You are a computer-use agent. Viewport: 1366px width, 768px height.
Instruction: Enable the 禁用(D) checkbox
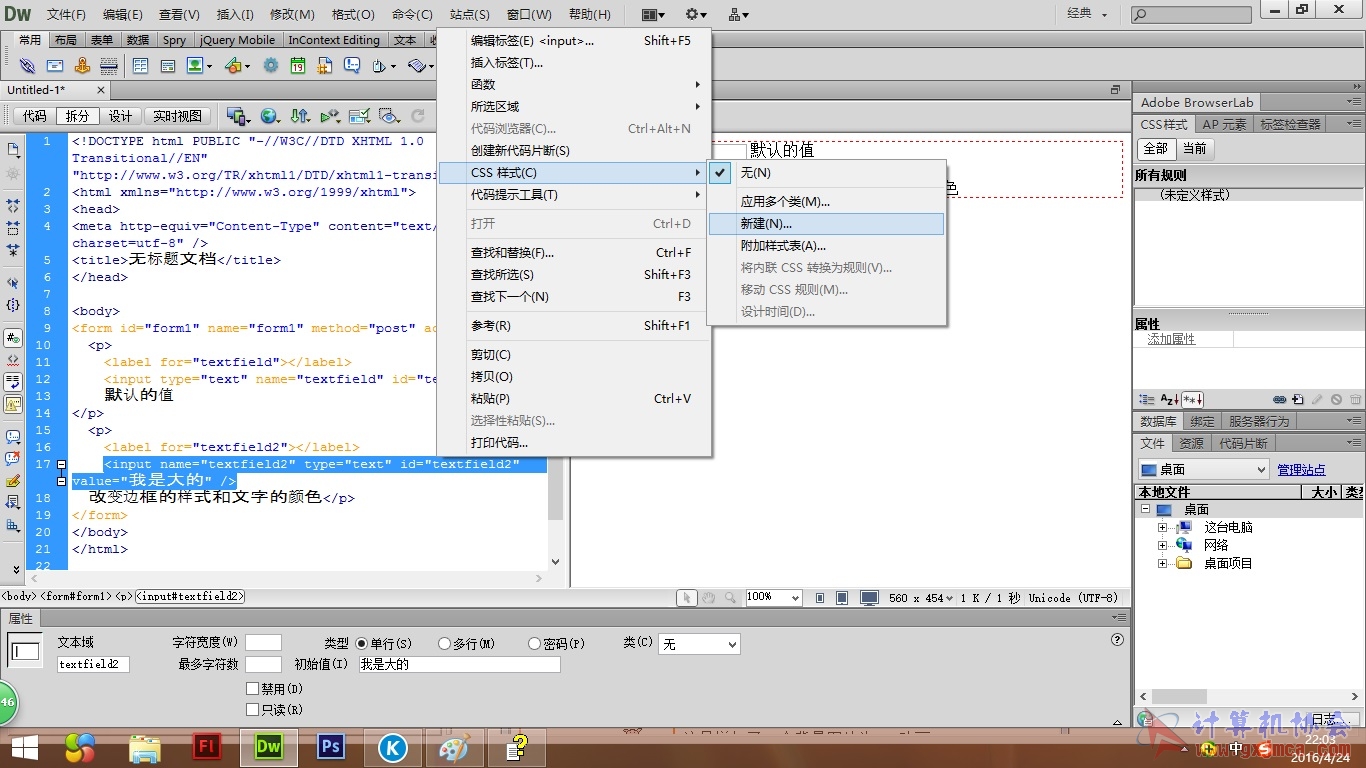pos(252,689)
